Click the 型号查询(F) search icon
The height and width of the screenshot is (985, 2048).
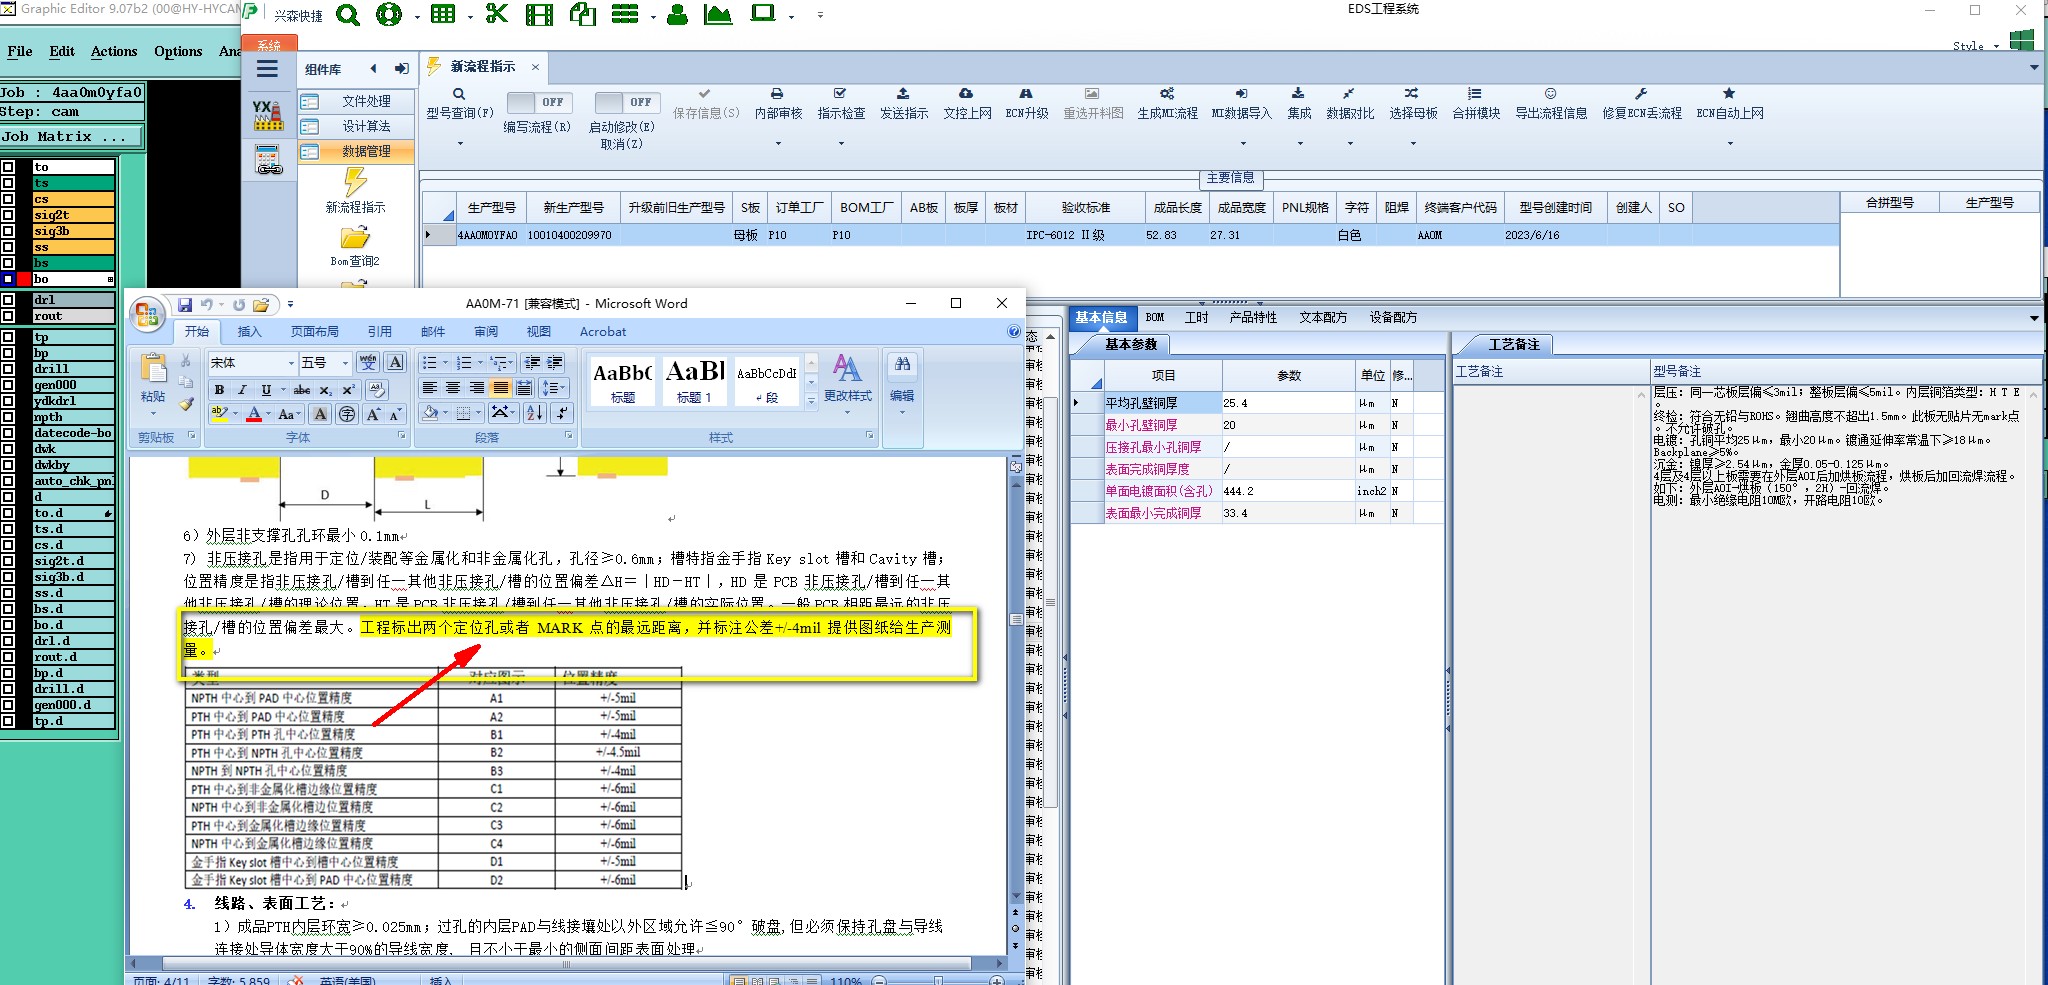tap(459, 94)
